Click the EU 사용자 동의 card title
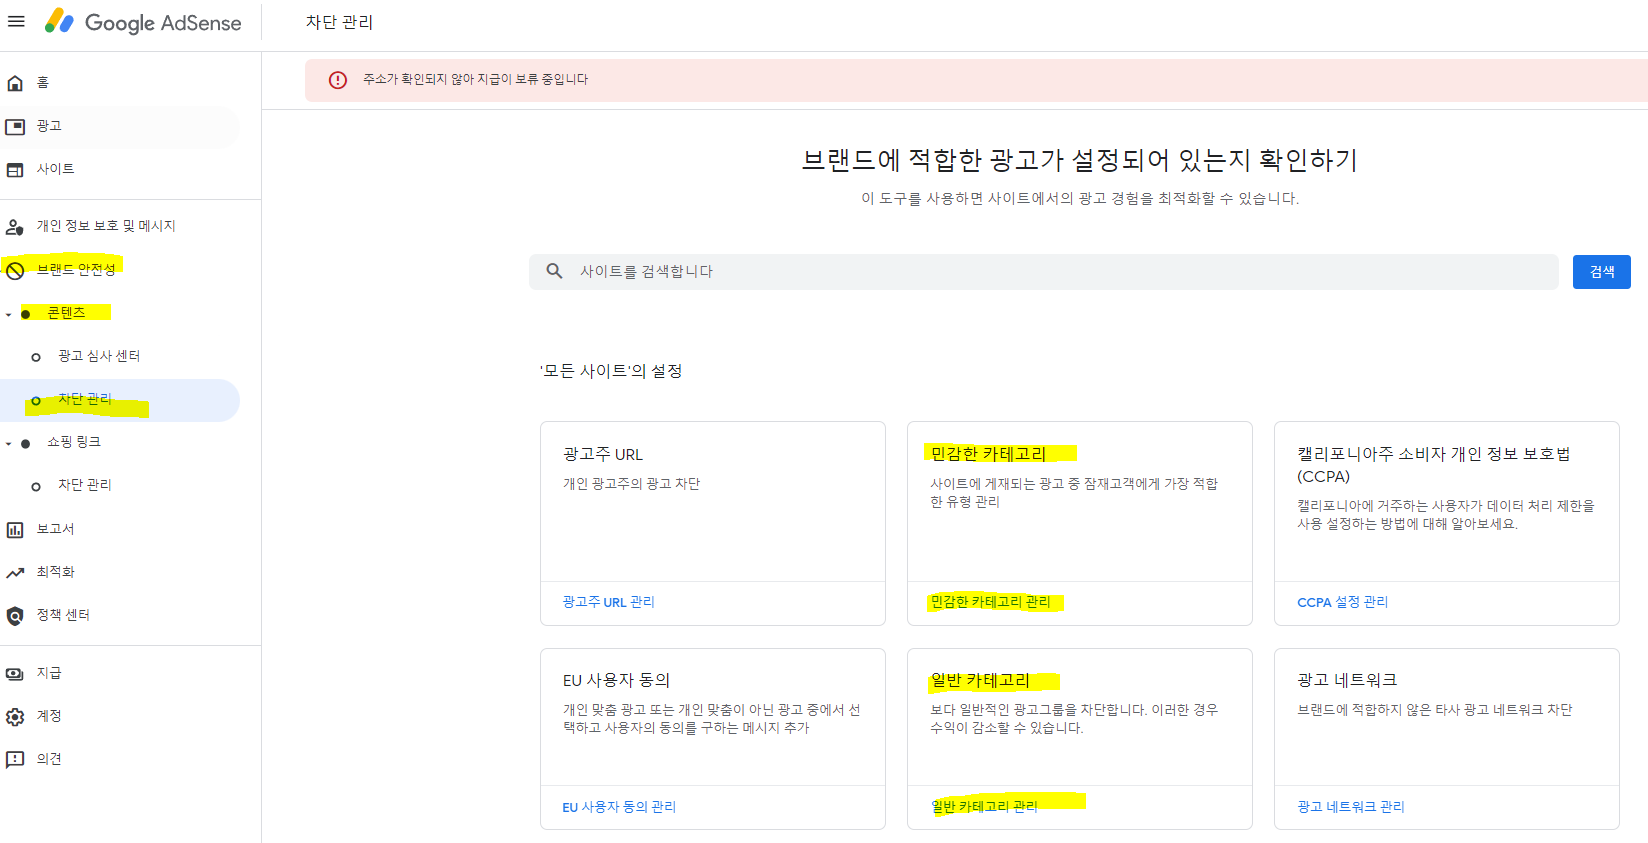 (616, 680)
